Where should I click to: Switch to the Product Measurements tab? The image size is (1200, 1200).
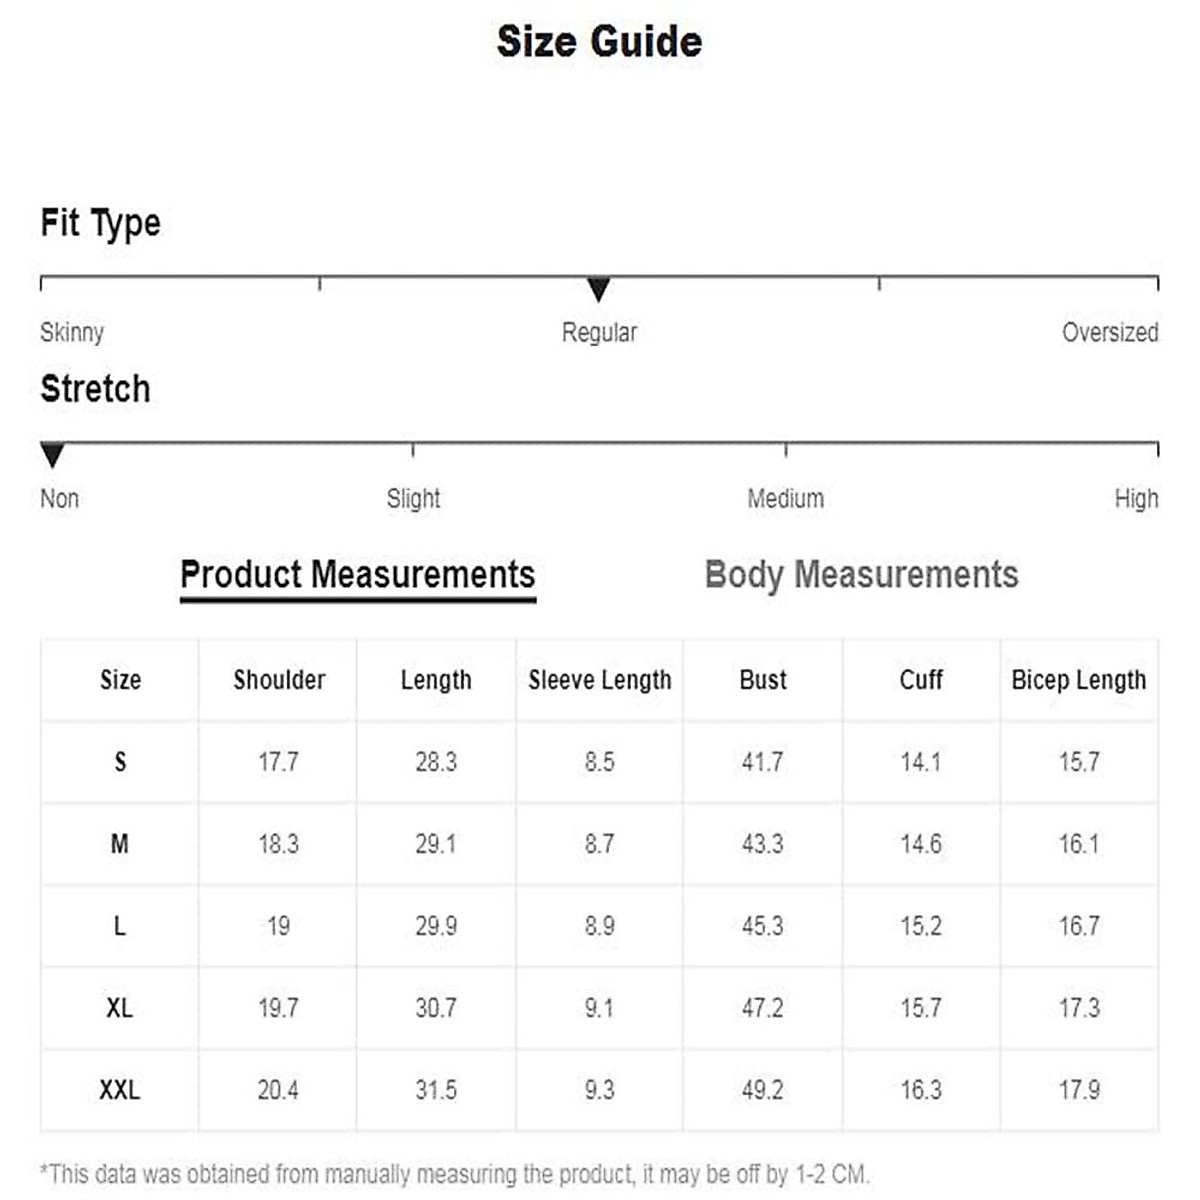pos(357,575)
